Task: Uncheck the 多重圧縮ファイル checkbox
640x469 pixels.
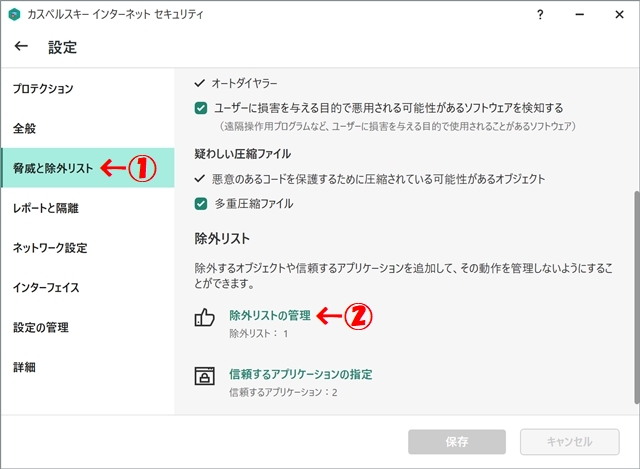Action: coord(201,203)
